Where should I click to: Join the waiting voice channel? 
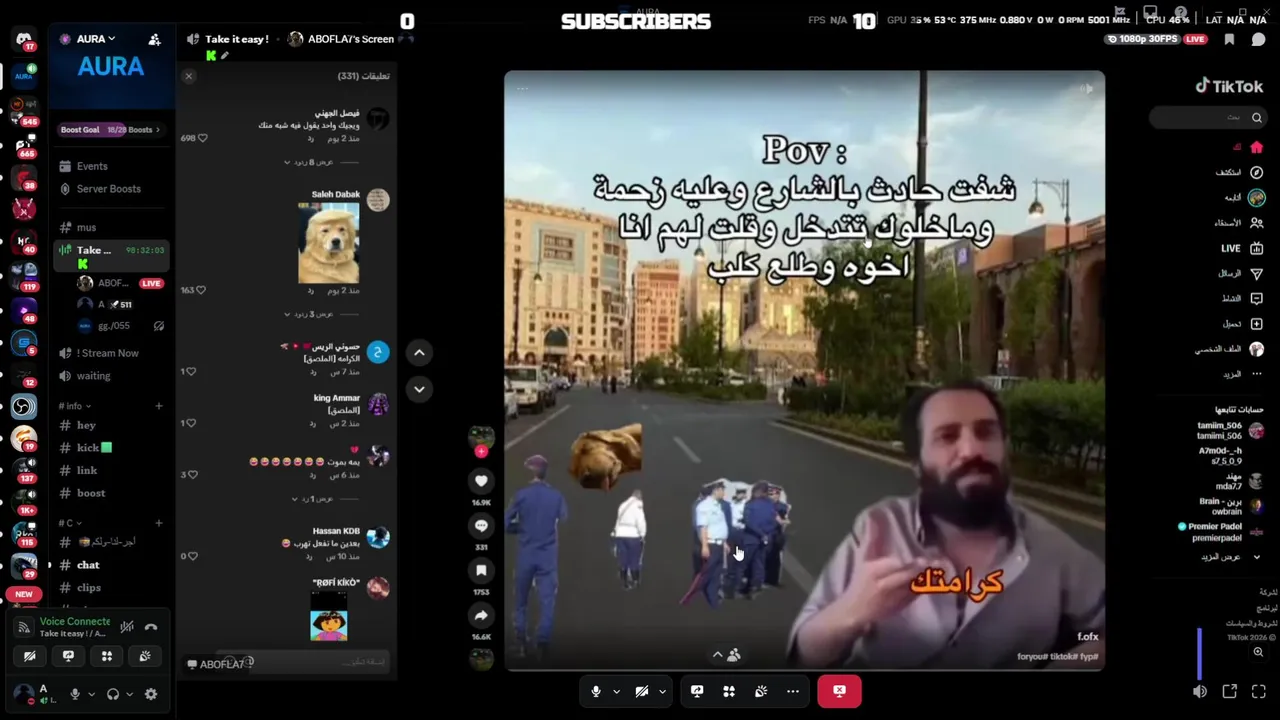pyautogui.click(x=94, y=376)
